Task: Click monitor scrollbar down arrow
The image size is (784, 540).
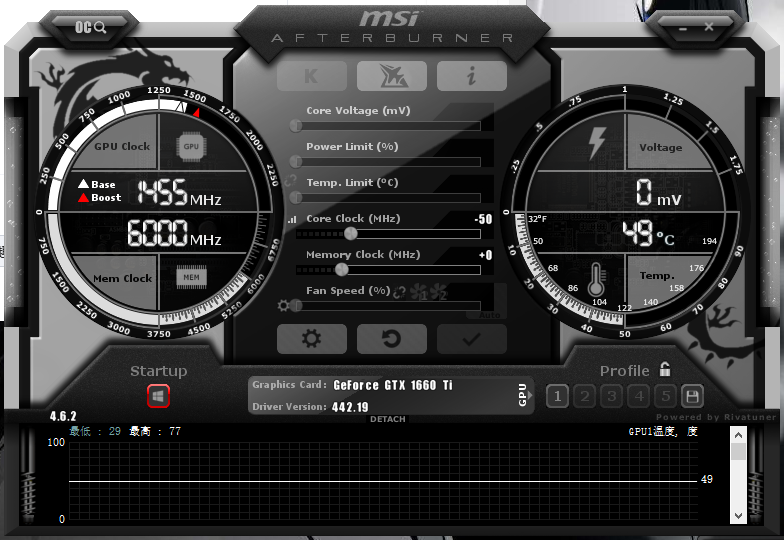Action: [738, 515]
